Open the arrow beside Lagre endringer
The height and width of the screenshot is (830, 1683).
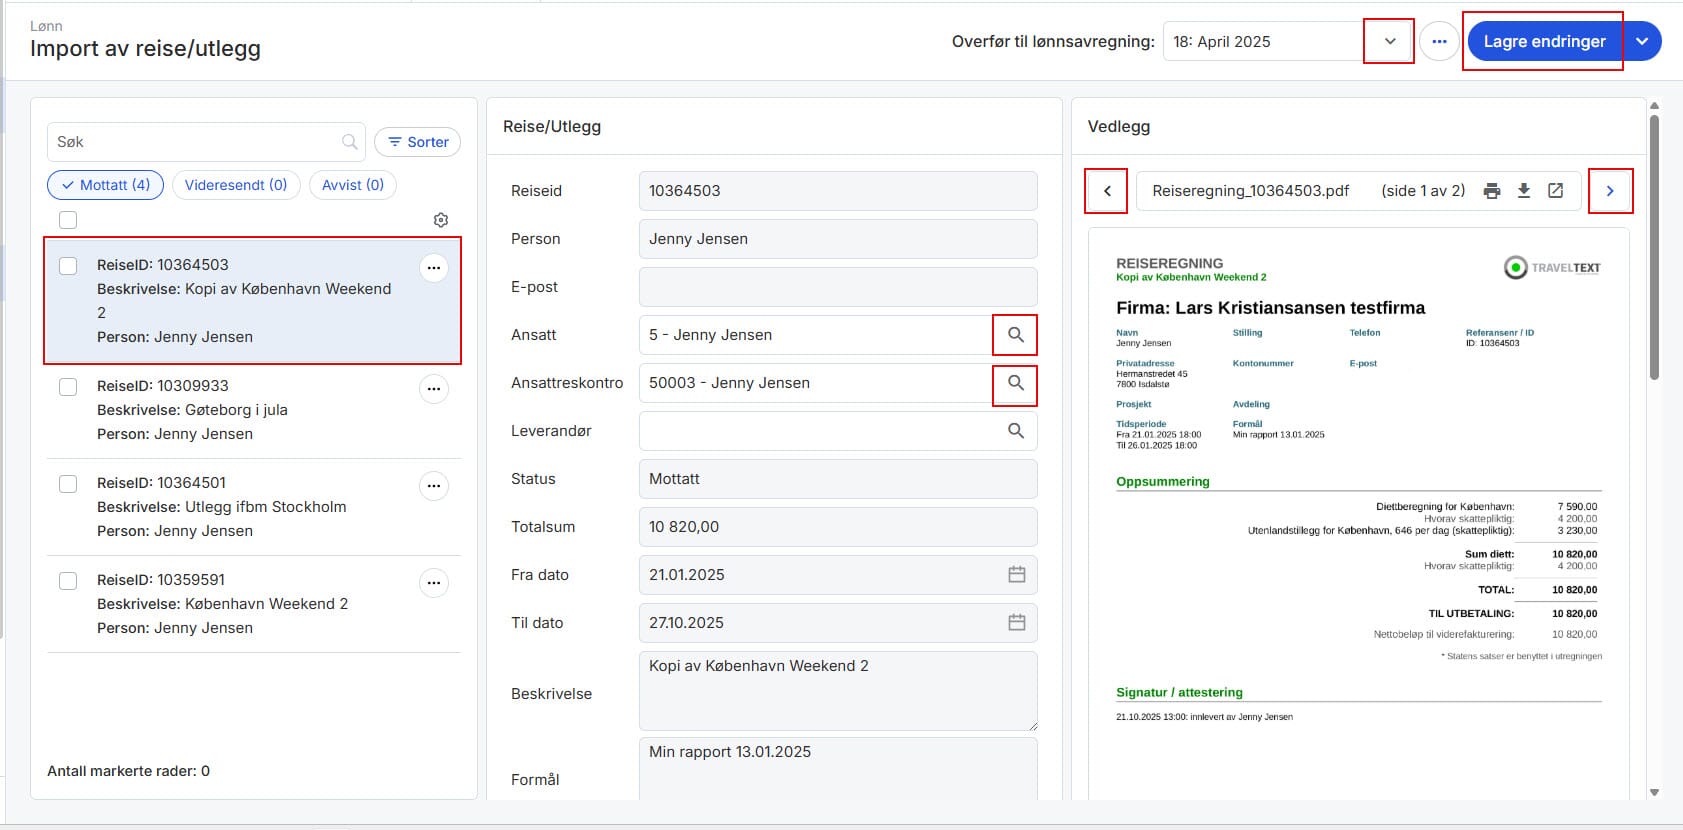[x=1642, y=42]
